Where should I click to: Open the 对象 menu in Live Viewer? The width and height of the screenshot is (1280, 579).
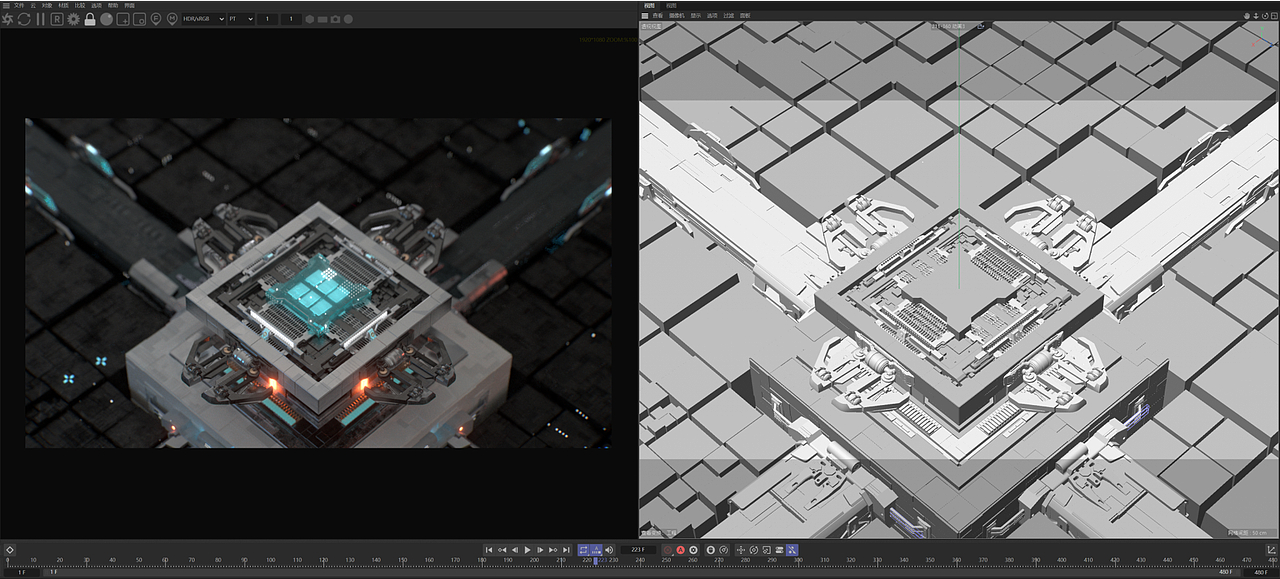click(x=46, y=5)
